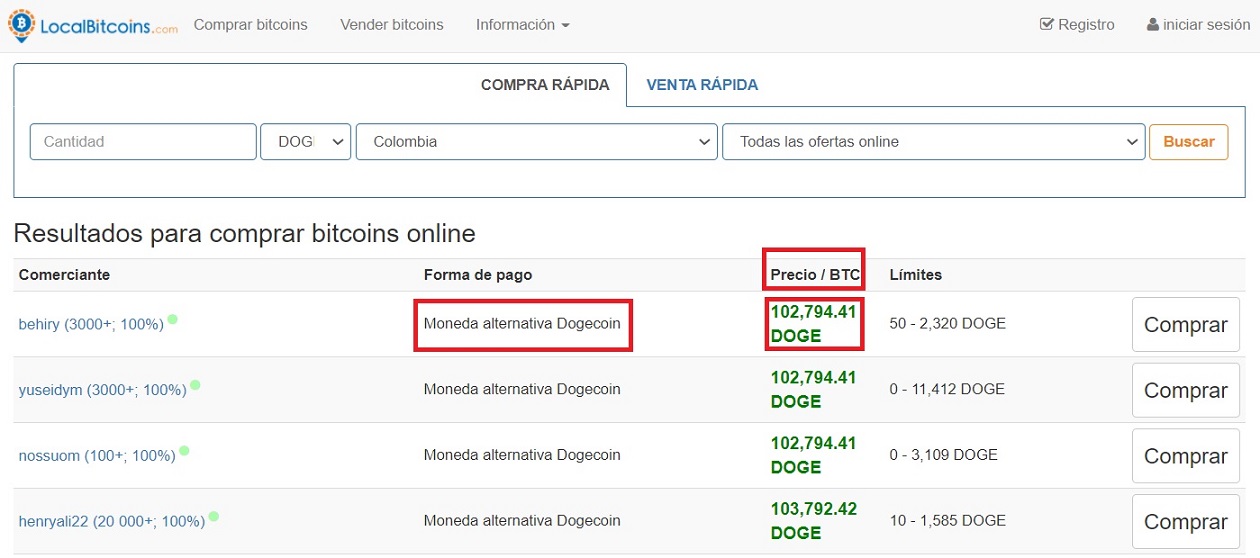Image resolution: width=1260 pixels, height=558 pixels.
Task: Click limits 50 - 2,320 DOGE
Action: point(947,324)
